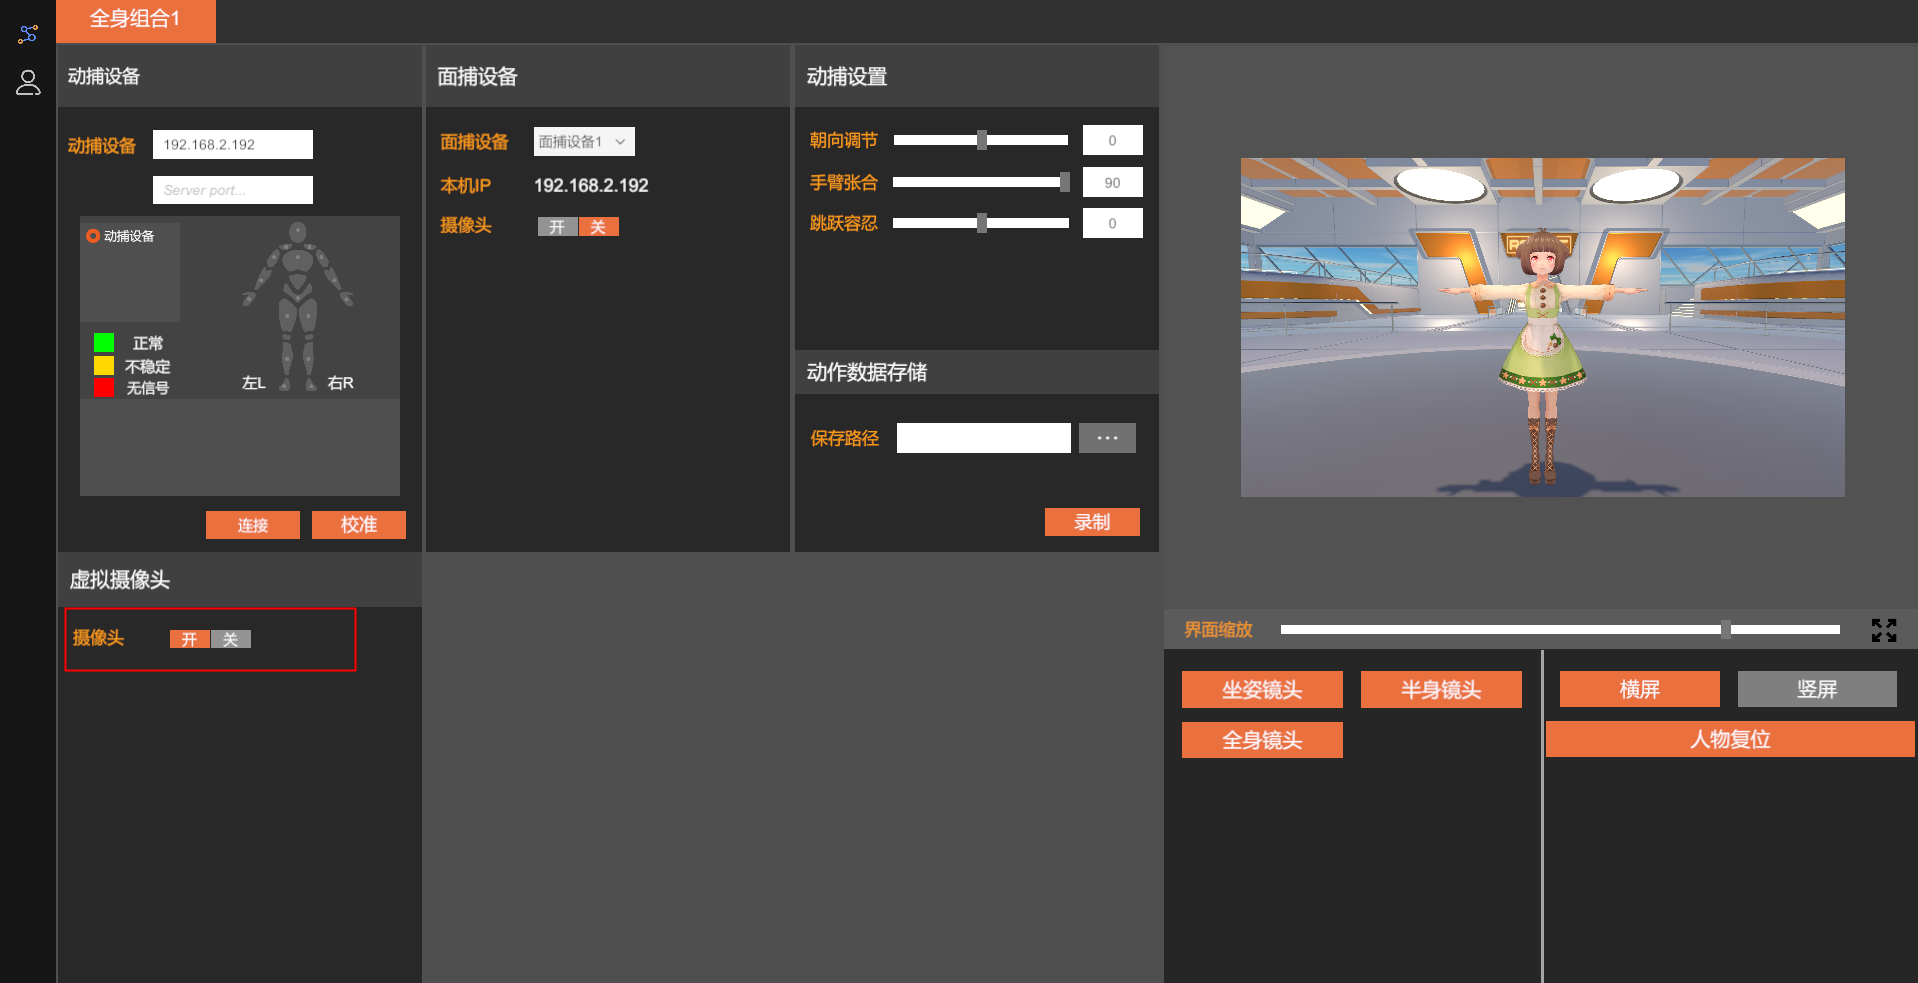
Task: Open the user profile sidebar icon
Action: coord(28,82)
